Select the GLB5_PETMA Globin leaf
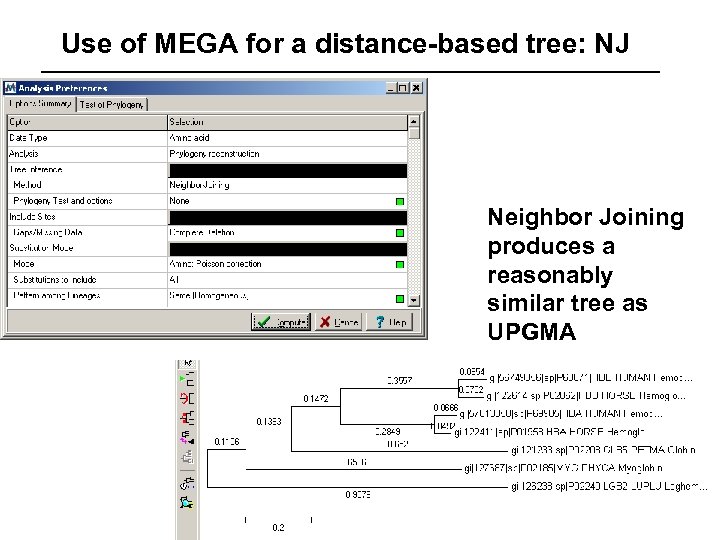 coord(603,450)
